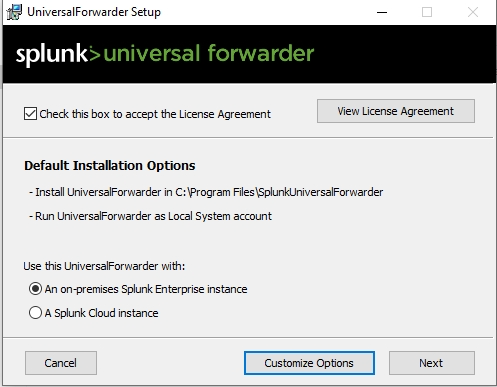This screenshot has height=387, width=497.
Task: Open the View License Agreement button
Action: pyautogui.click(x=396, y=111)
